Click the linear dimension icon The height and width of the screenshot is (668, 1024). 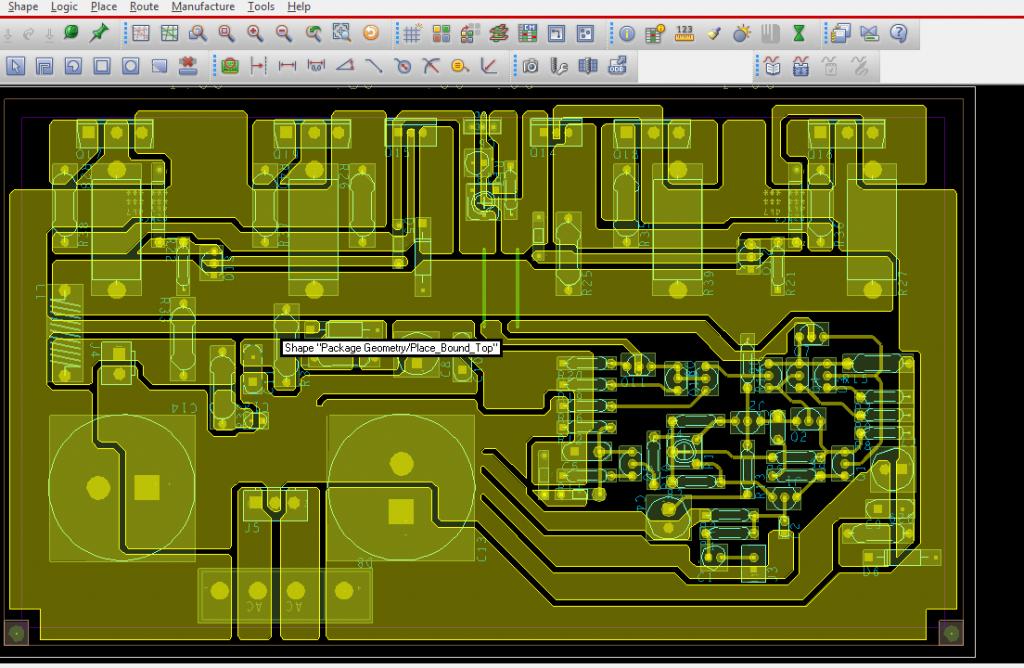point(287,66)
